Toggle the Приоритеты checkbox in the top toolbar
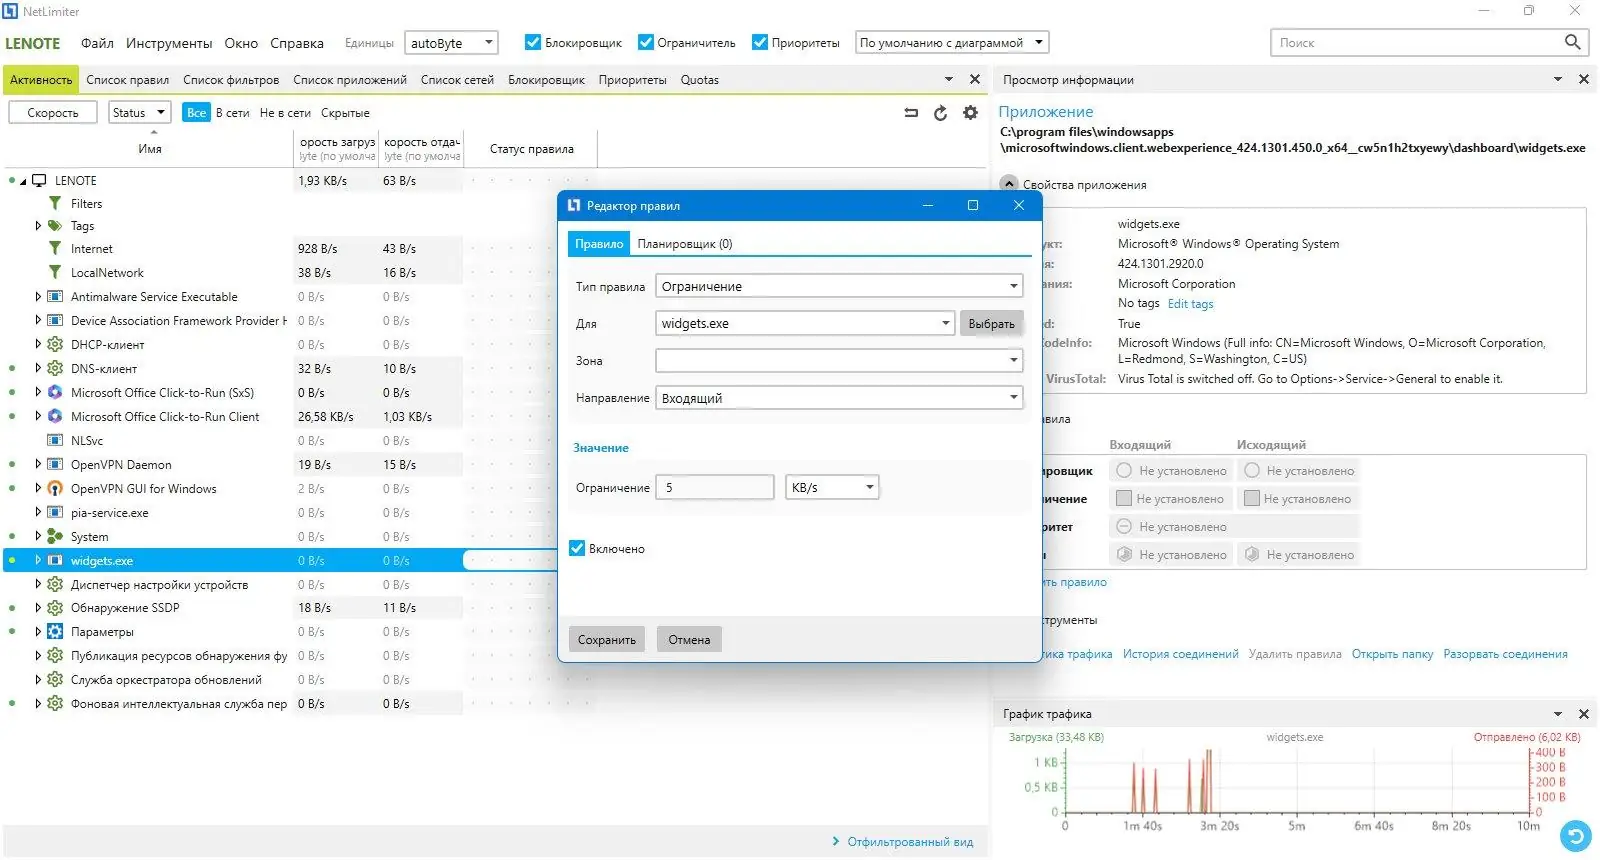 (760, 42)
